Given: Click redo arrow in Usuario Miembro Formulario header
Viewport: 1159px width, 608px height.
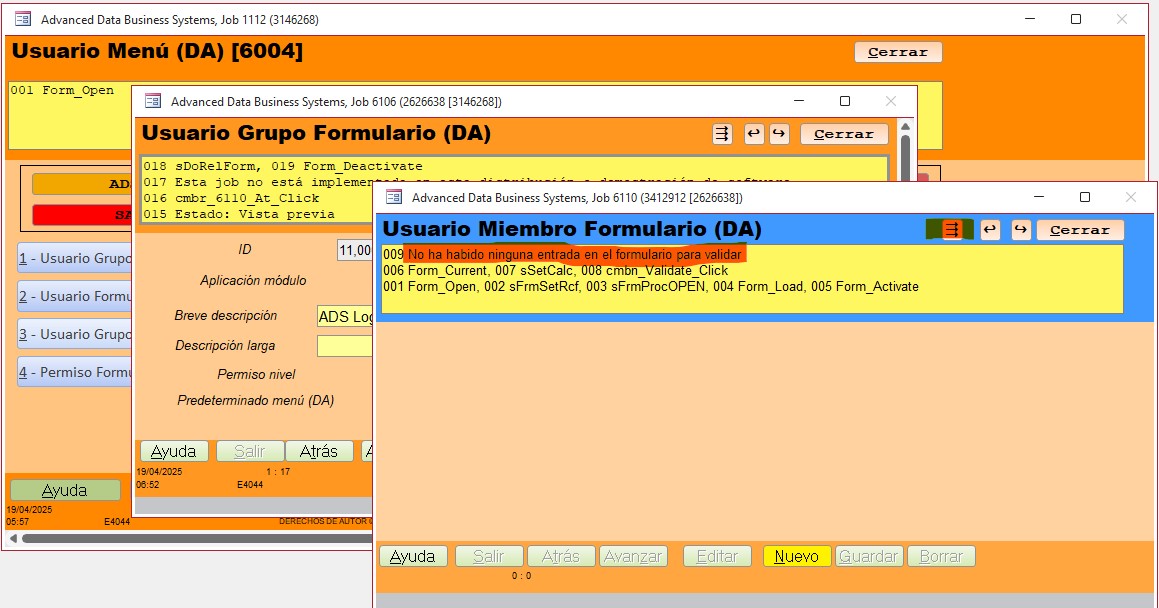Looking at the screenshot, I should (1021, 230).
